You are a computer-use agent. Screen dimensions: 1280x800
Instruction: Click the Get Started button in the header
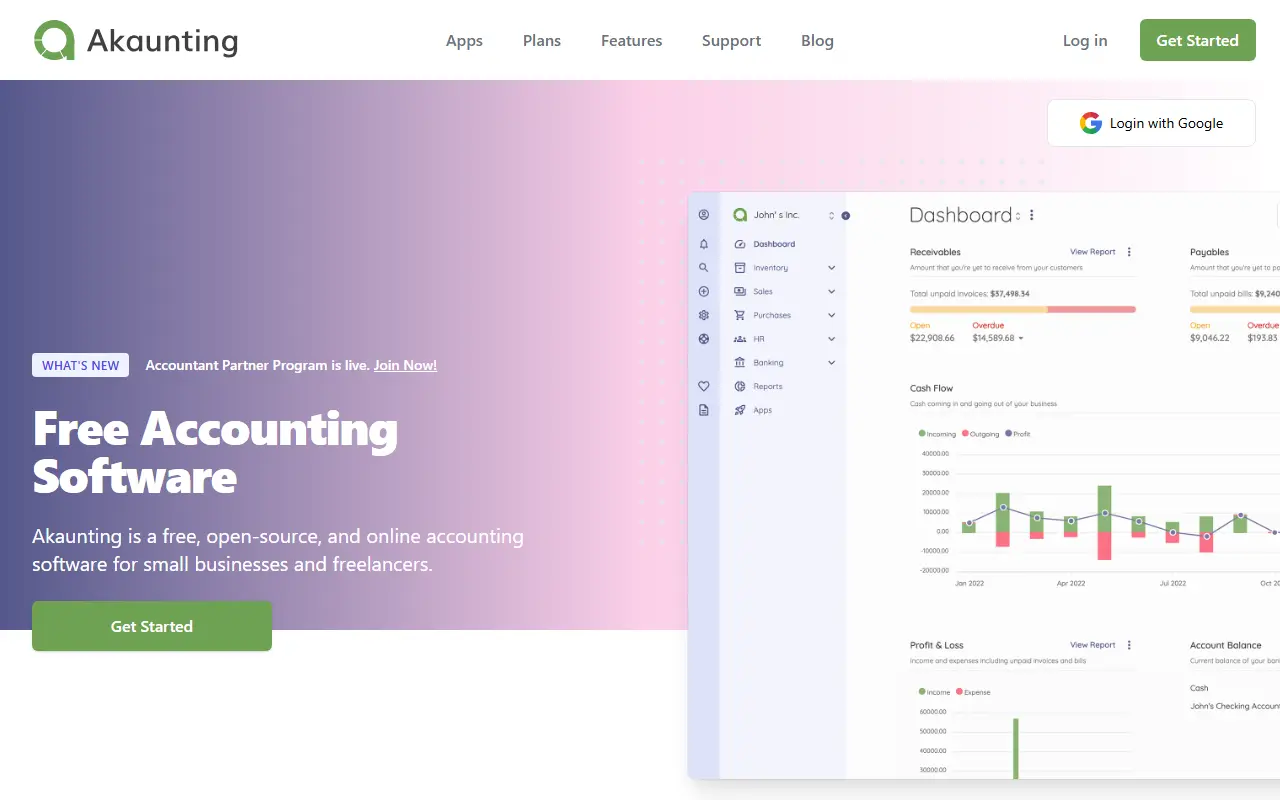[1198, 40]
